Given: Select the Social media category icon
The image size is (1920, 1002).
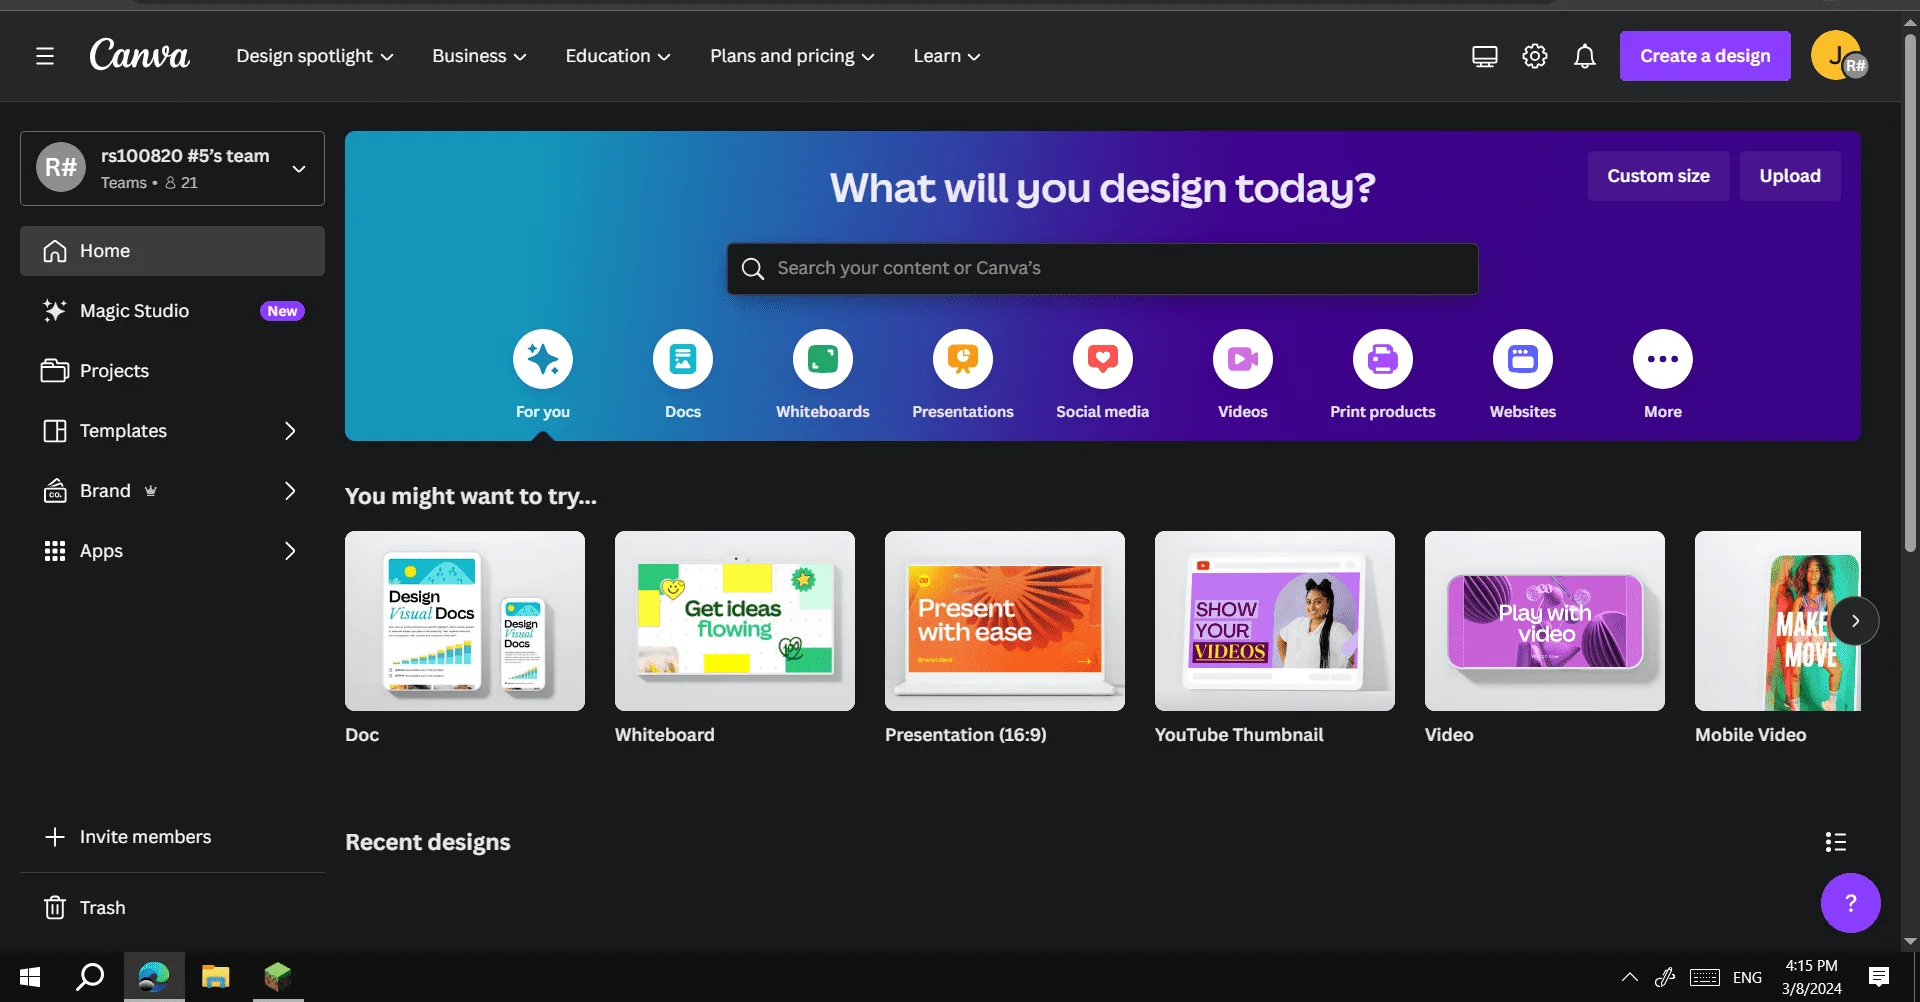Looking at the screenshot, I should (1103, 359).
